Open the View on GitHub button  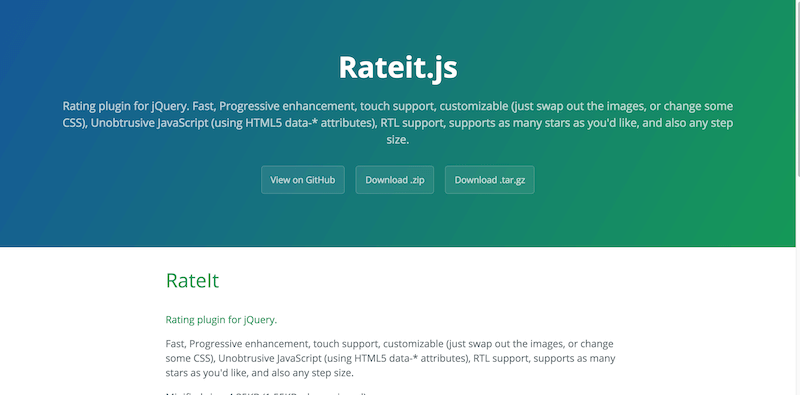(303, 180)
